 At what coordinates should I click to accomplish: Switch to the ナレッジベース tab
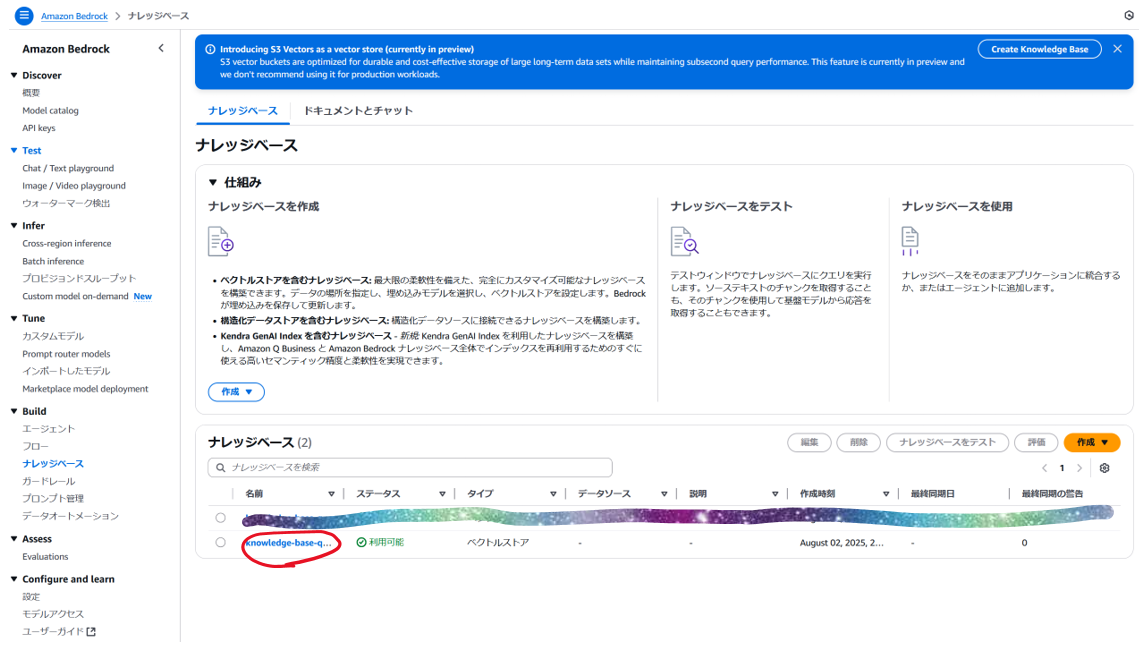pos(243,110)
